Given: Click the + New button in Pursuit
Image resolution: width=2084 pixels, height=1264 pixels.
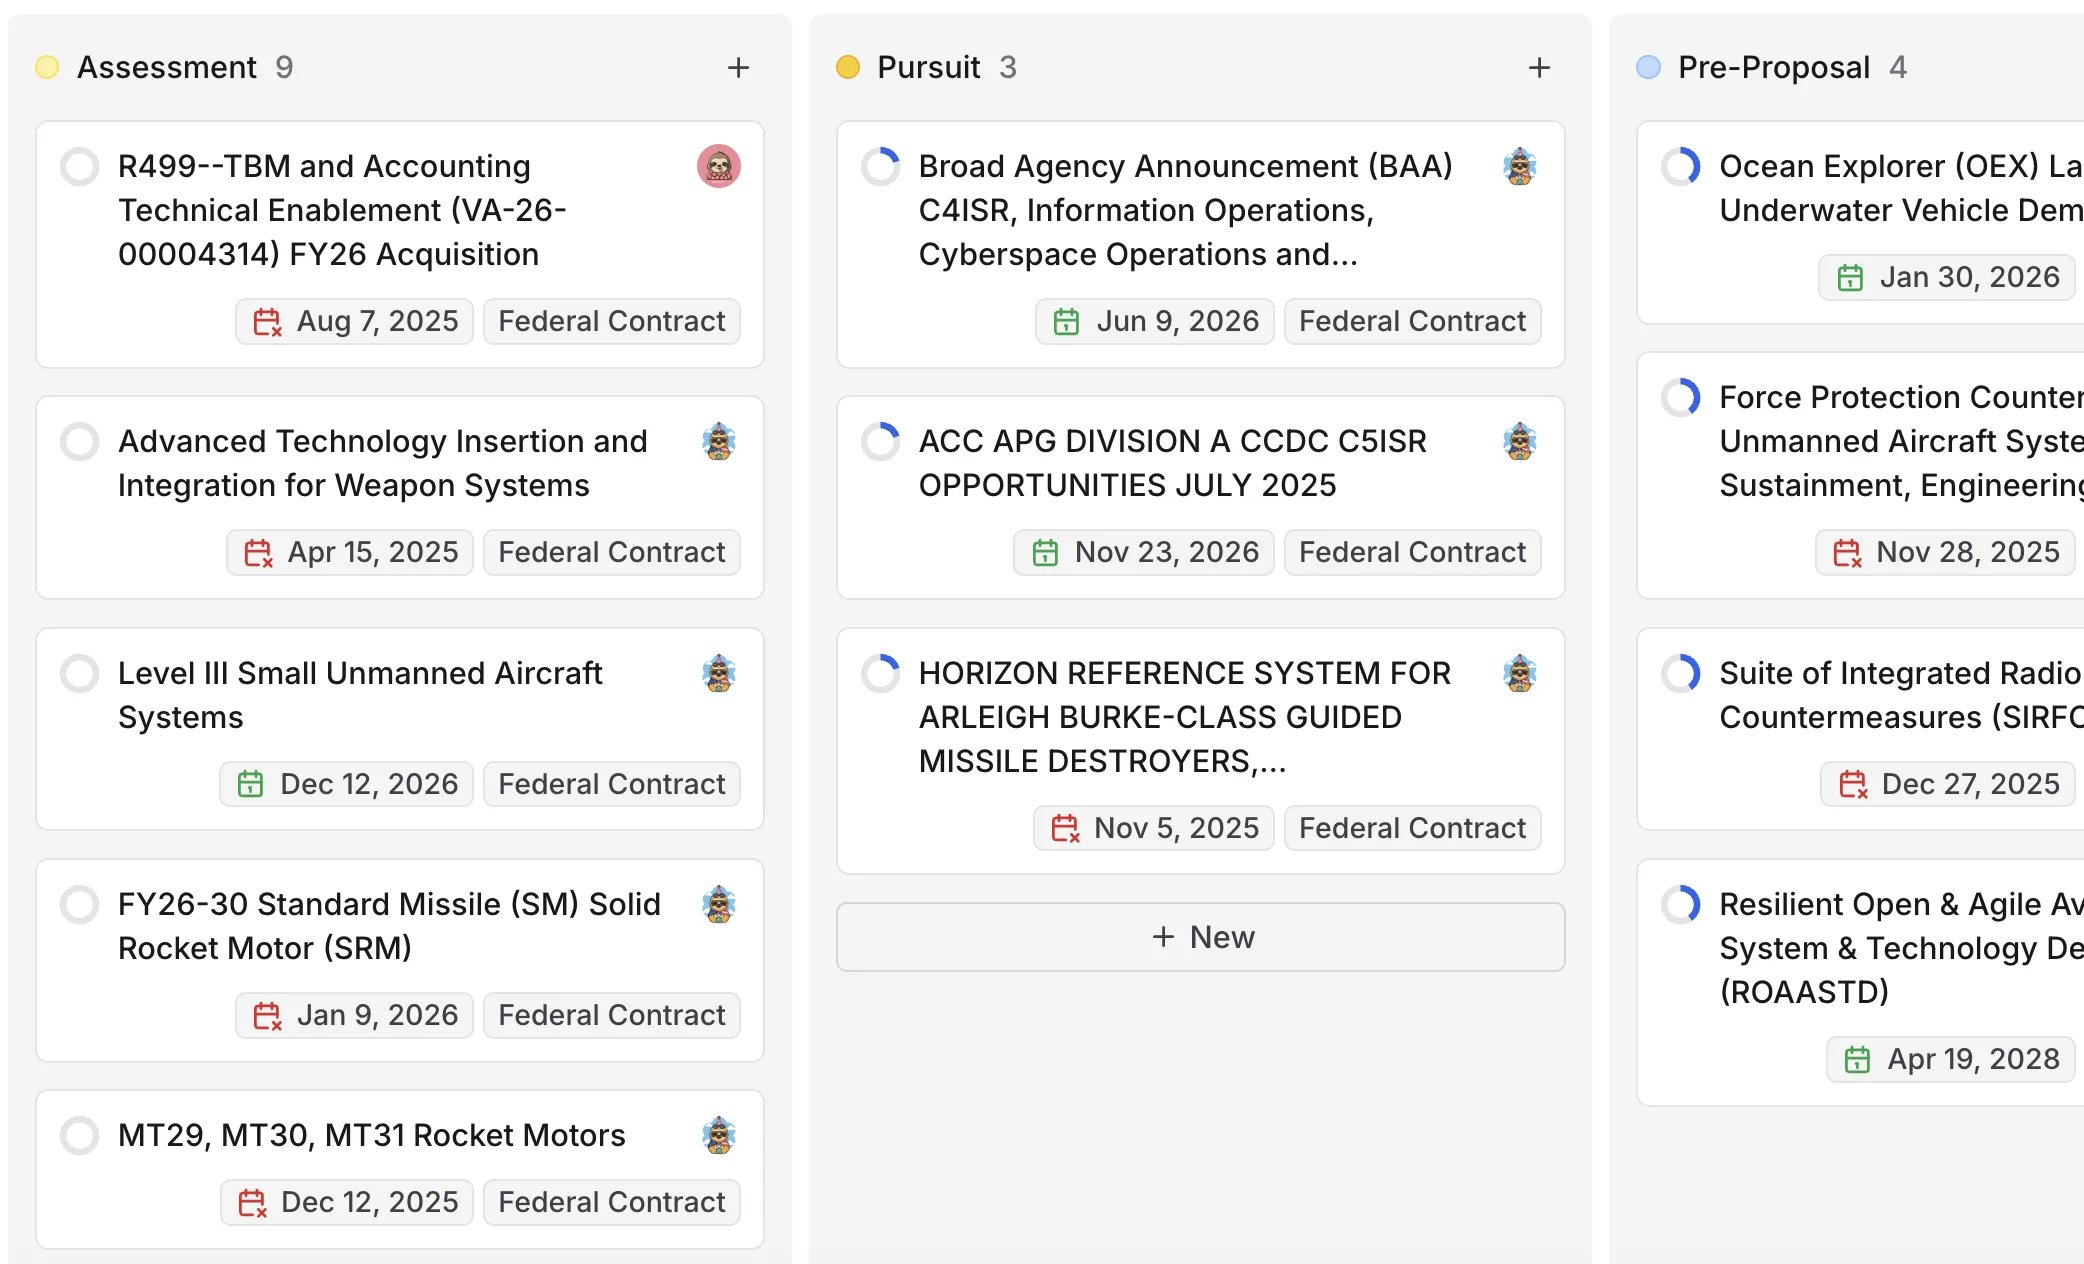Looking at the screenshot, I should coord(1200,937).
